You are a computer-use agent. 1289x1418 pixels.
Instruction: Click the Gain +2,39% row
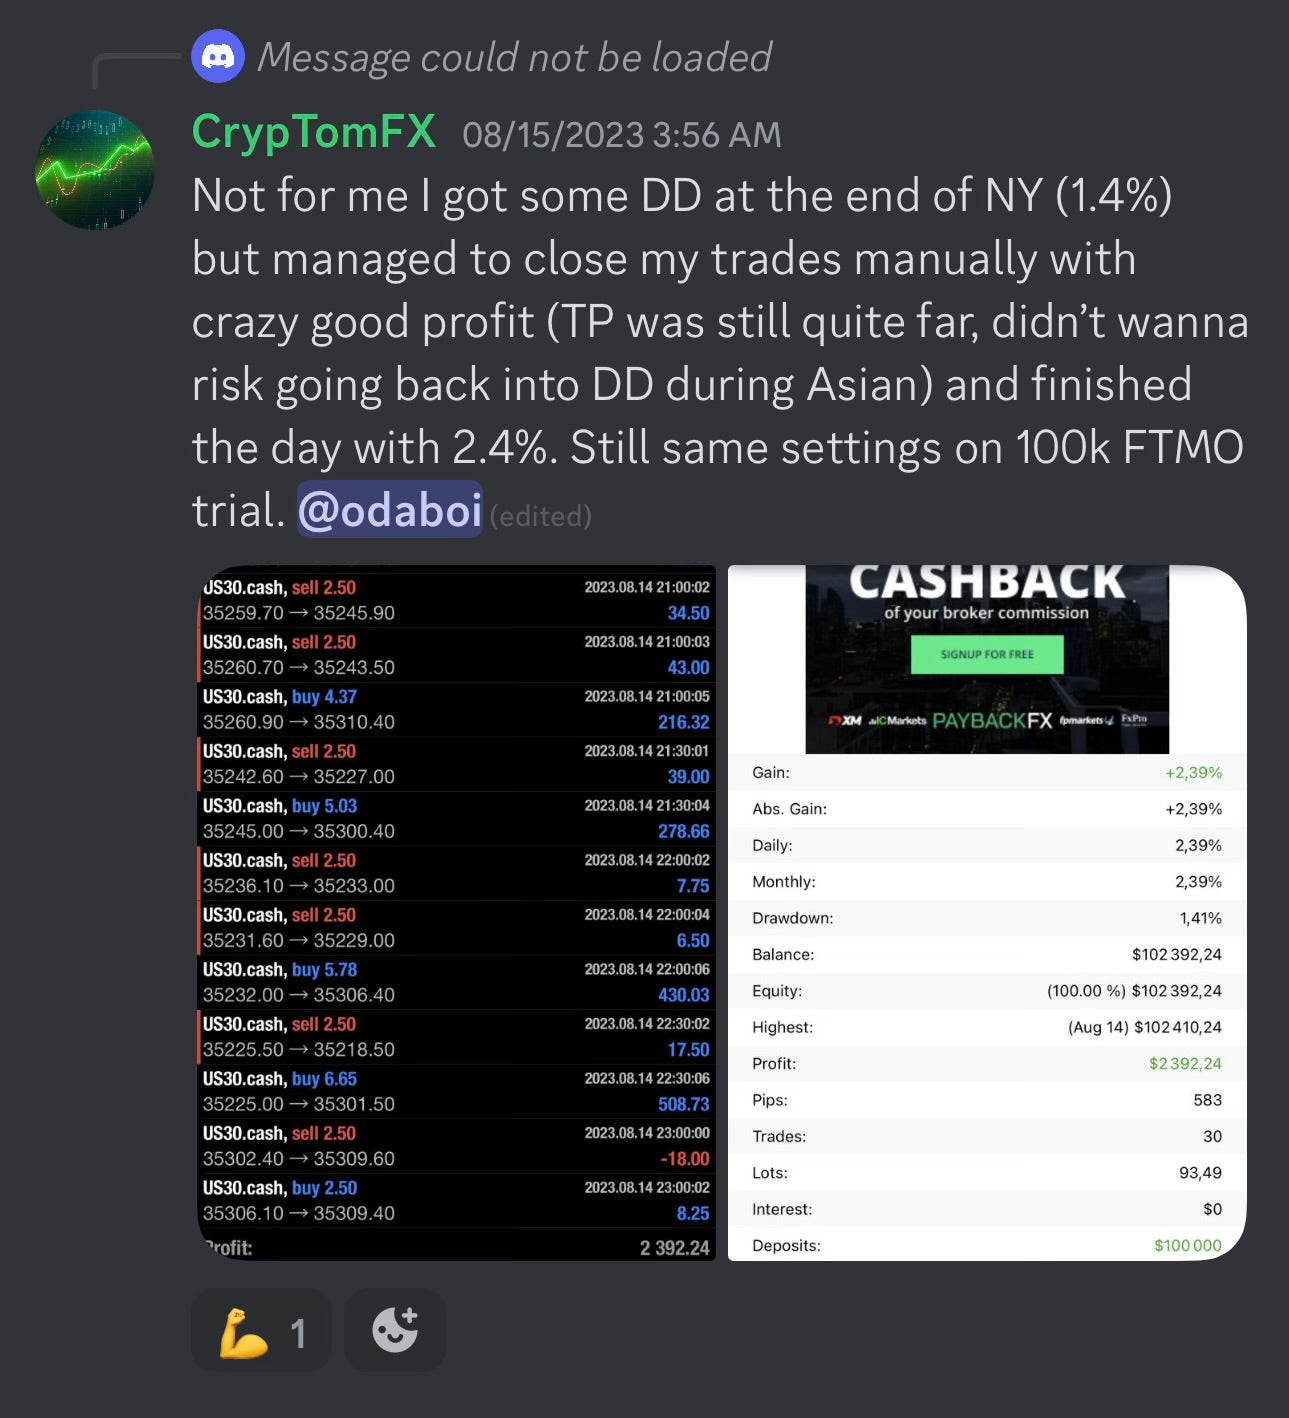pyautogui.click(x=987, y=772)
